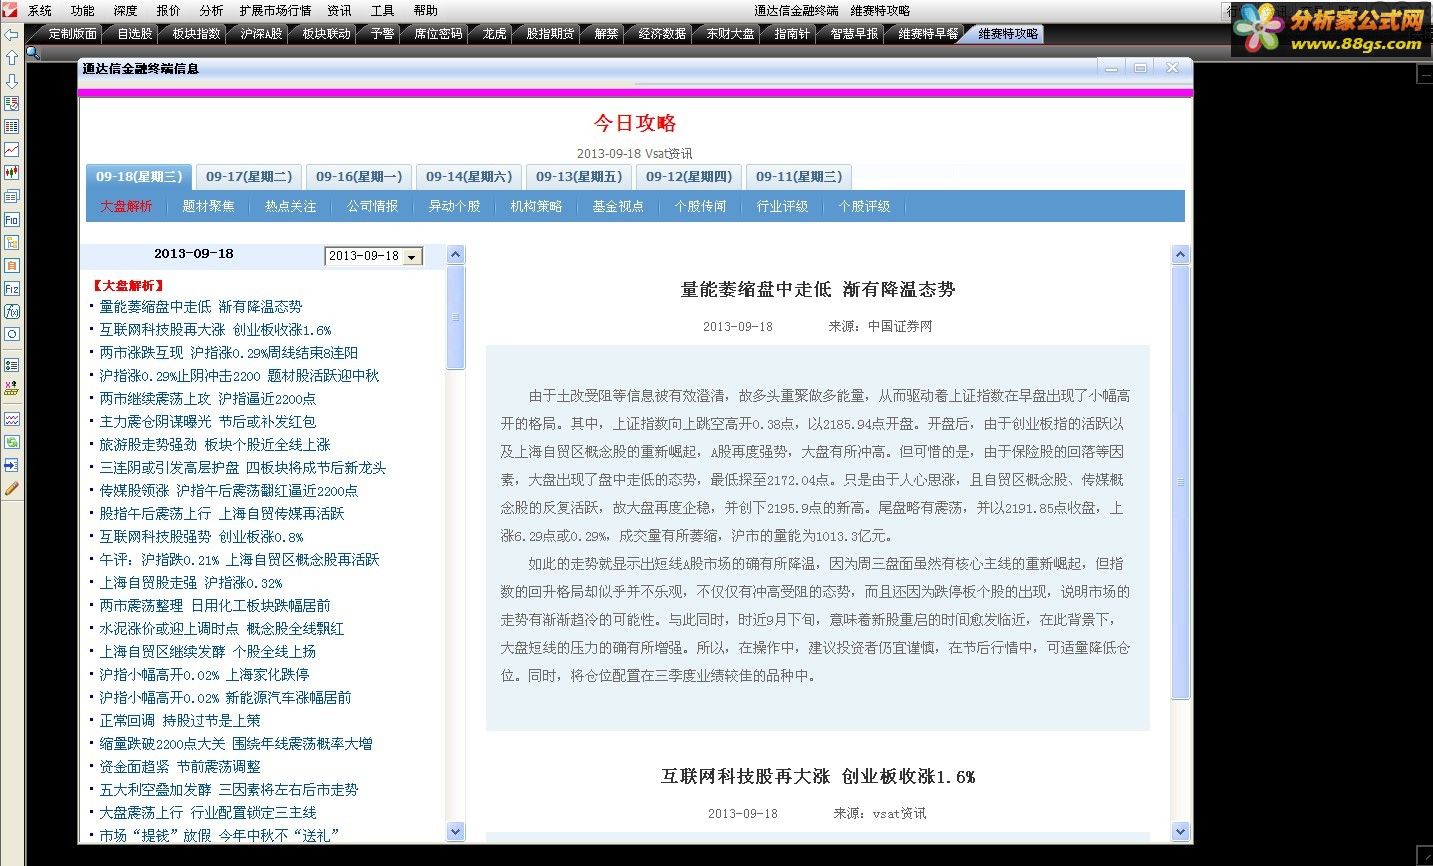Click content pane scrollbar thumb
Viewport: 1433px width, 866px height.
pos(1180,482)
